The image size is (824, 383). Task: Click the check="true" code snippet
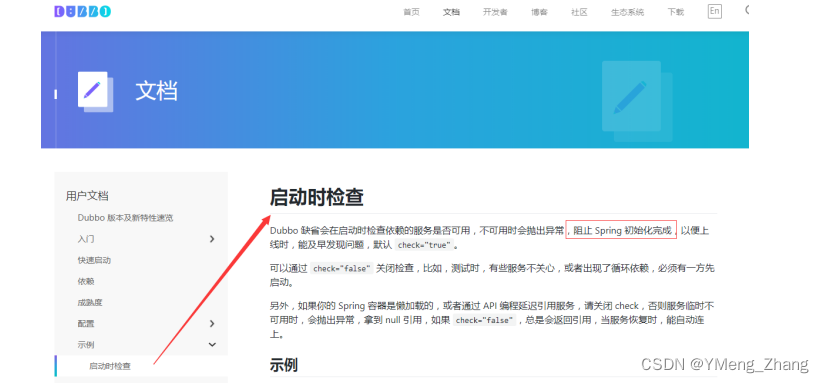424,245
